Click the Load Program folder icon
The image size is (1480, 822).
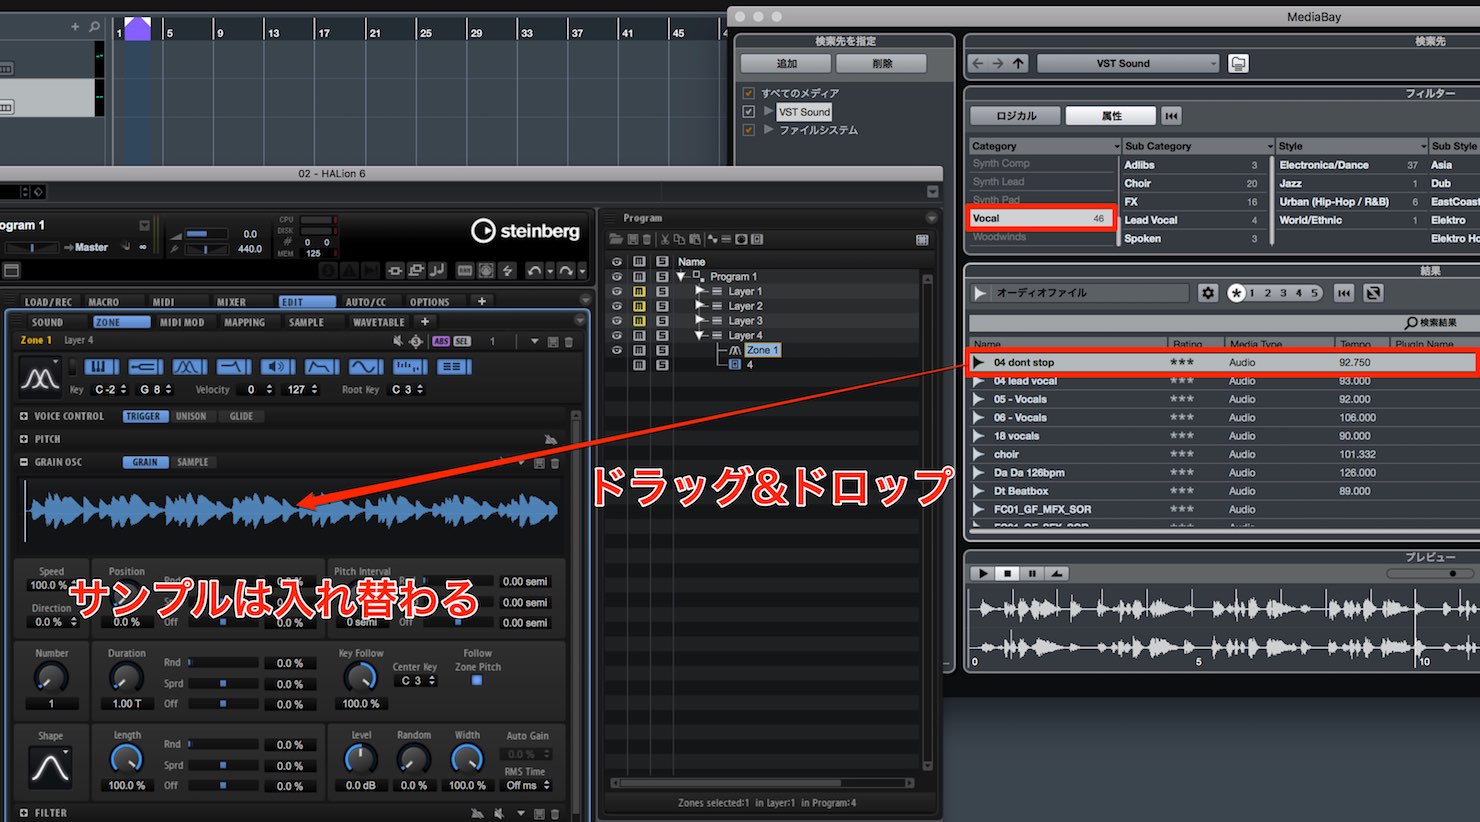pyautogui.click(x=616, y=239)
